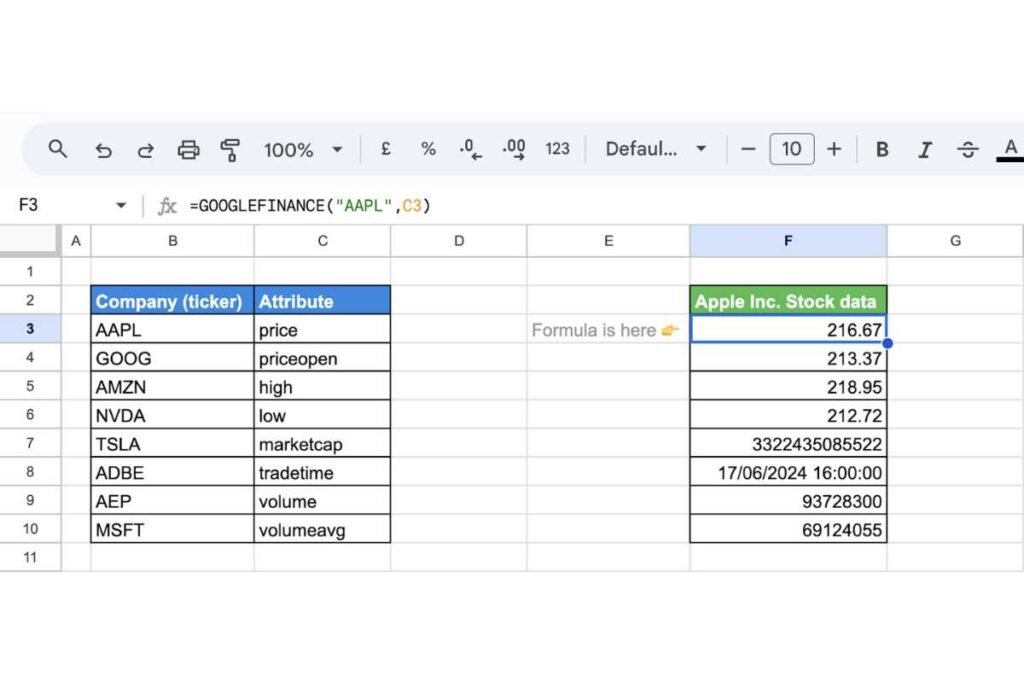Select row 7 header

[30, 444]
